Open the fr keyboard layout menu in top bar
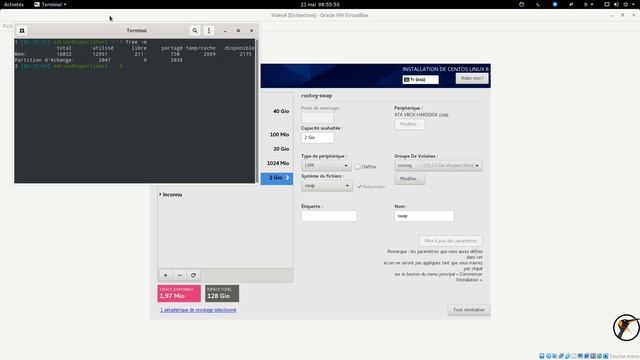Viewport: 640px width, 360px height. click(x=588, y=4)
